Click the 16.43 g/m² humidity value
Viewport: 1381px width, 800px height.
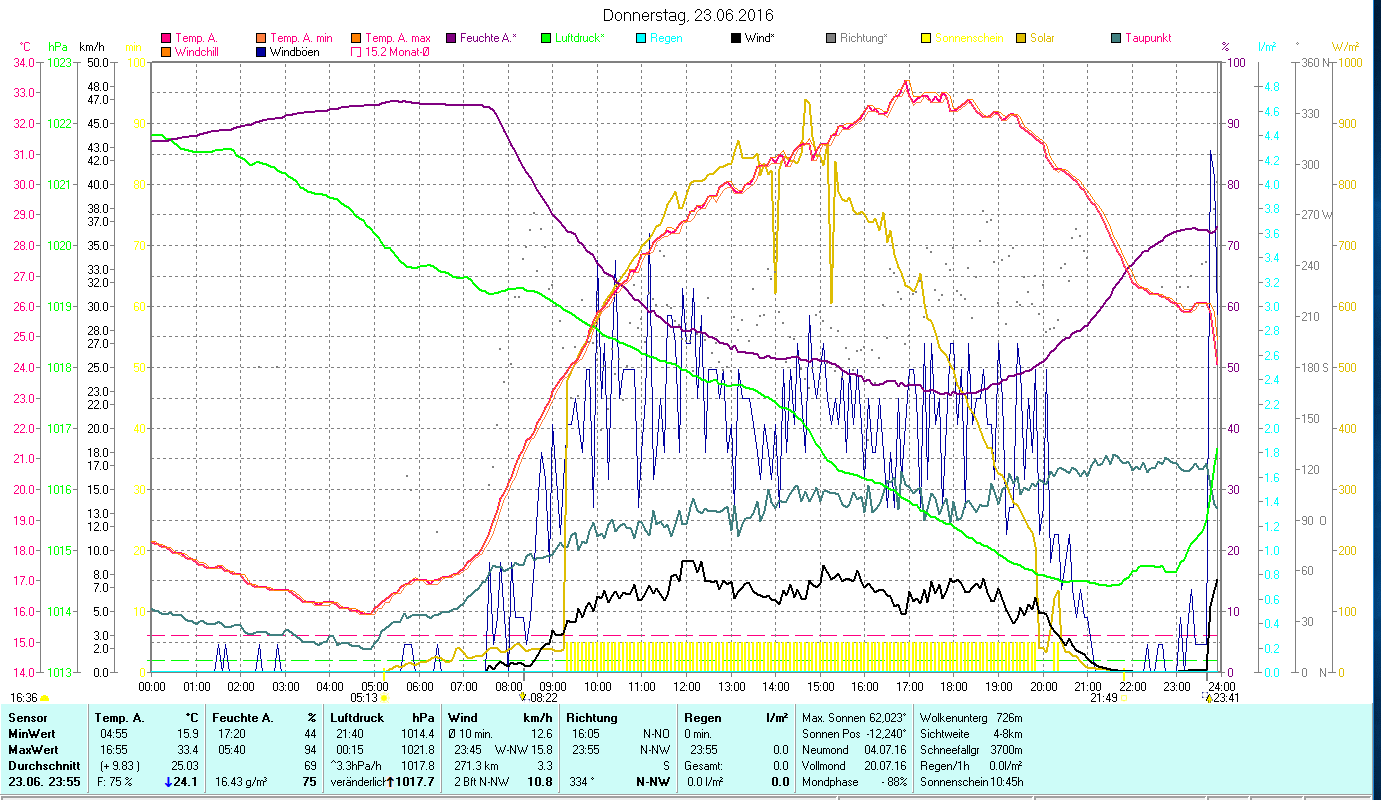(x=241, y=782)
